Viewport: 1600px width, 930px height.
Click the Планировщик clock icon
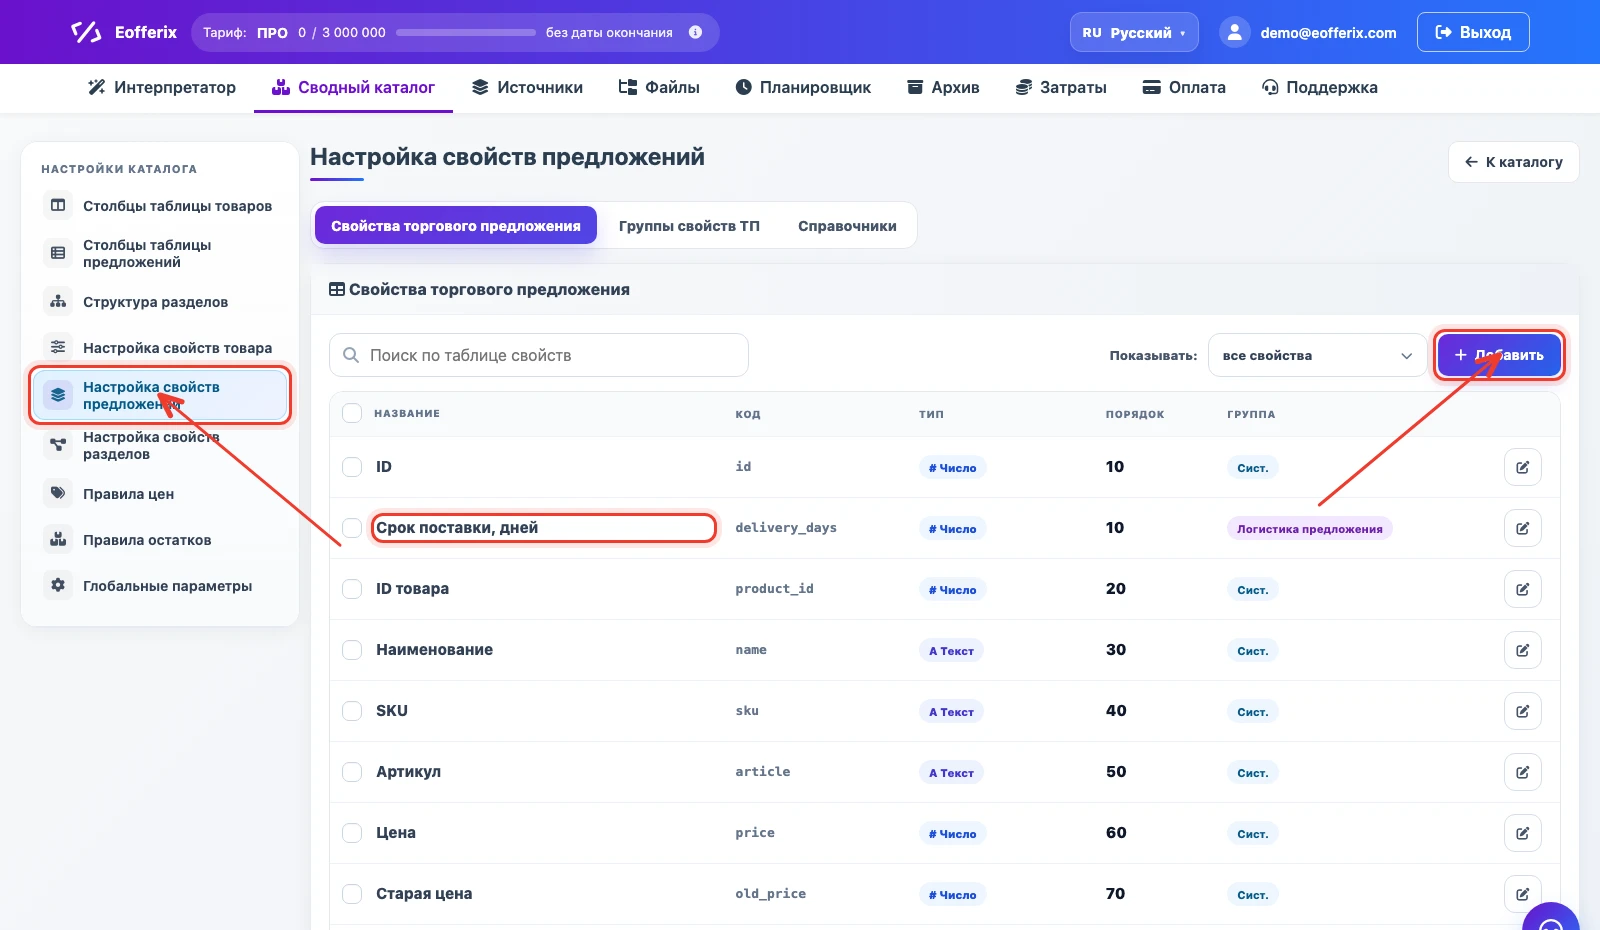tap(743, 87)
